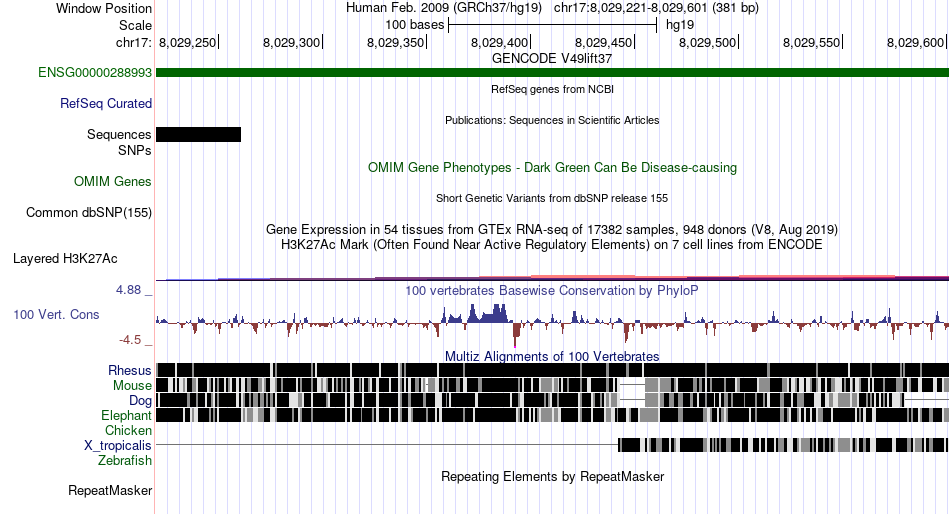Image resolution: width=950 pixels, height=514 pixels.
Task: Select the Dog alignment label
Action: tap(140, 401)
